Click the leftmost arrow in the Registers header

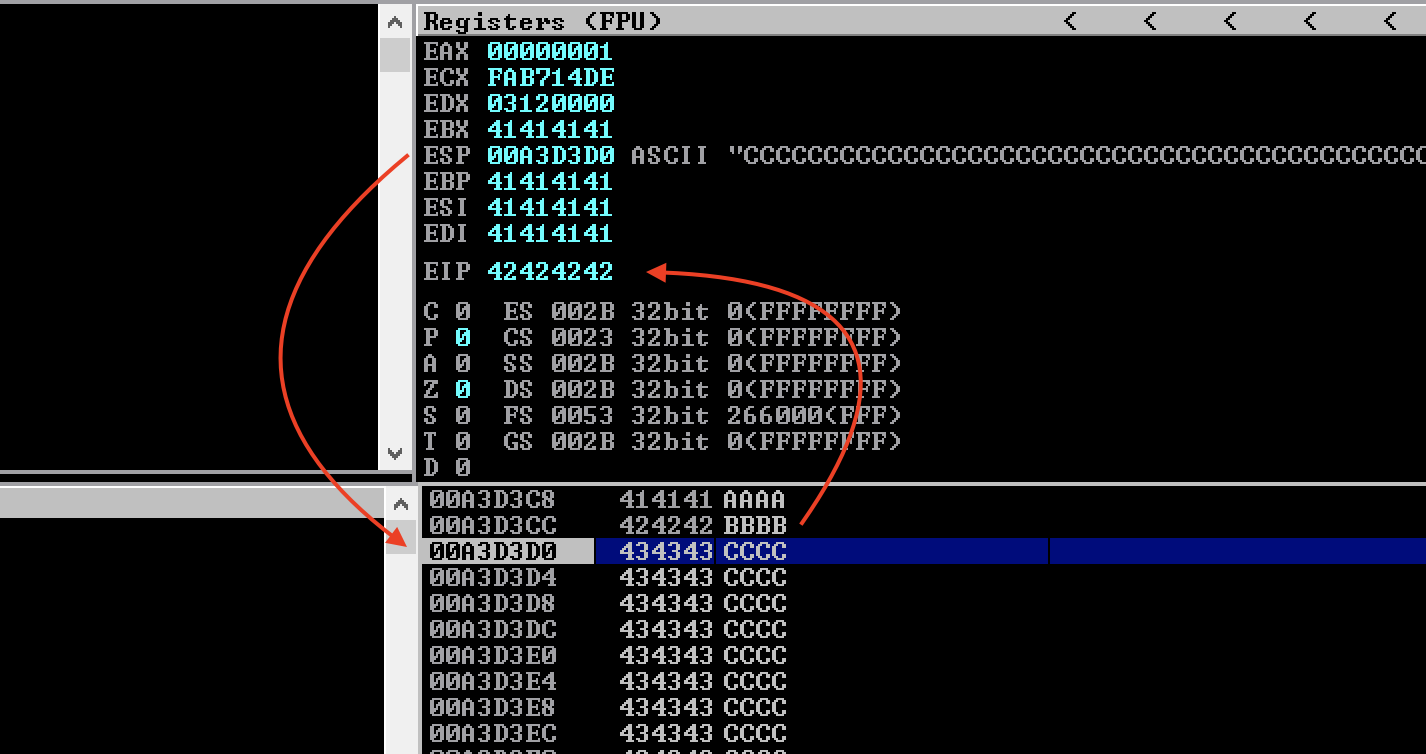tap(1070, 21)
